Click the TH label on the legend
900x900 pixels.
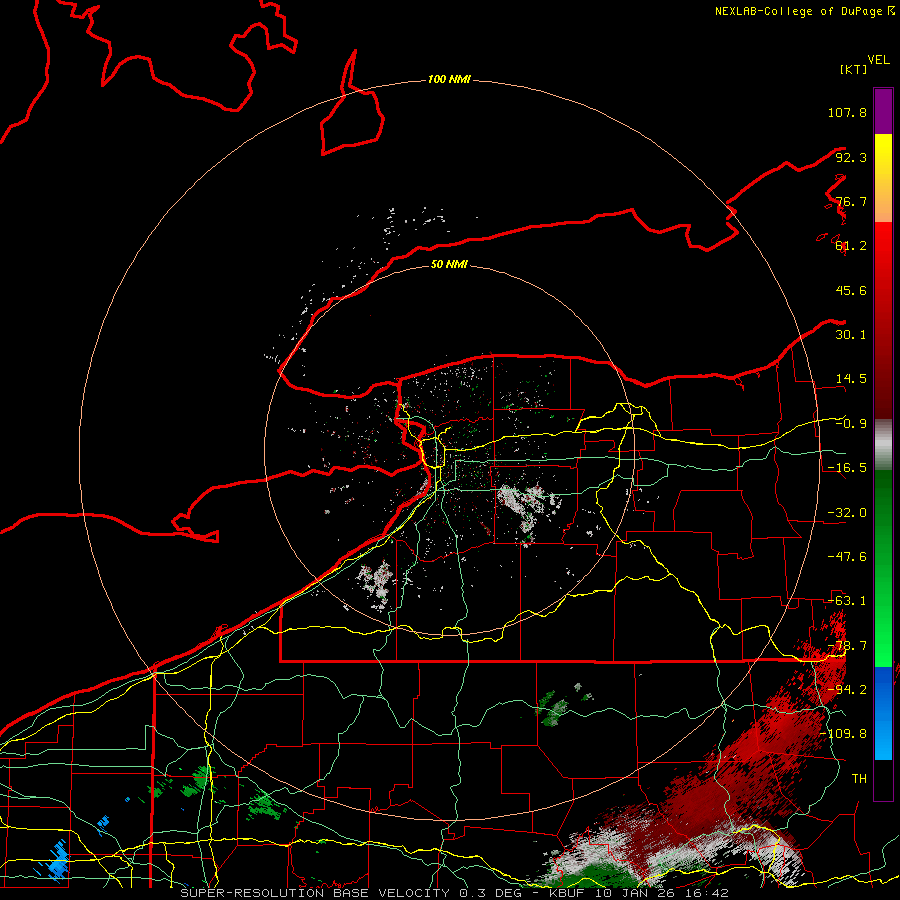click(859, 778)
